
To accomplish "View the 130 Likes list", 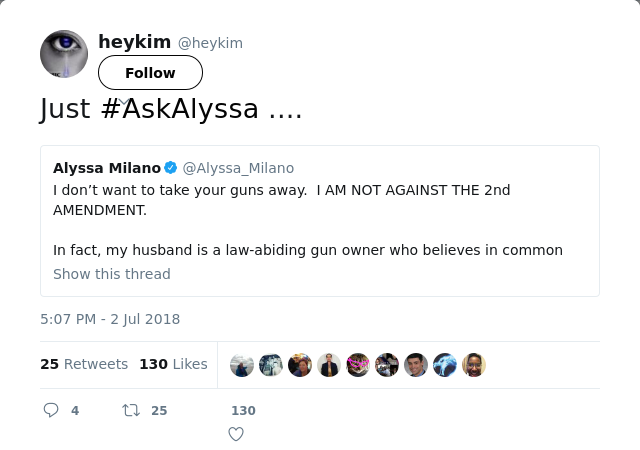I will tap(173, 364).
